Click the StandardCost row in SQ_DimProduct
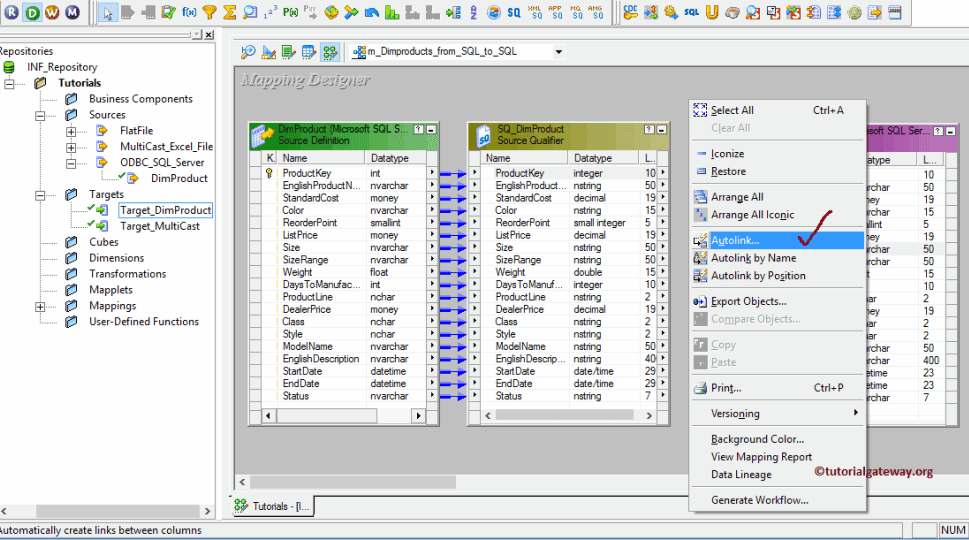This screenshot has width=969, height=540. point(568,198)
